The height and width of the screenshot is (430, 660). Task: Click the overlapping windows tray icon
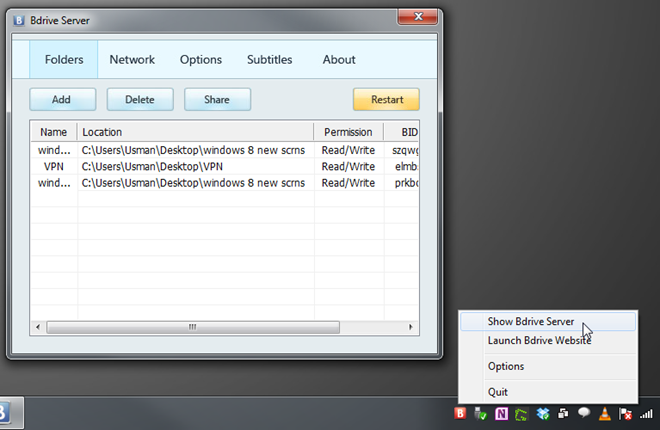point(563,414)
